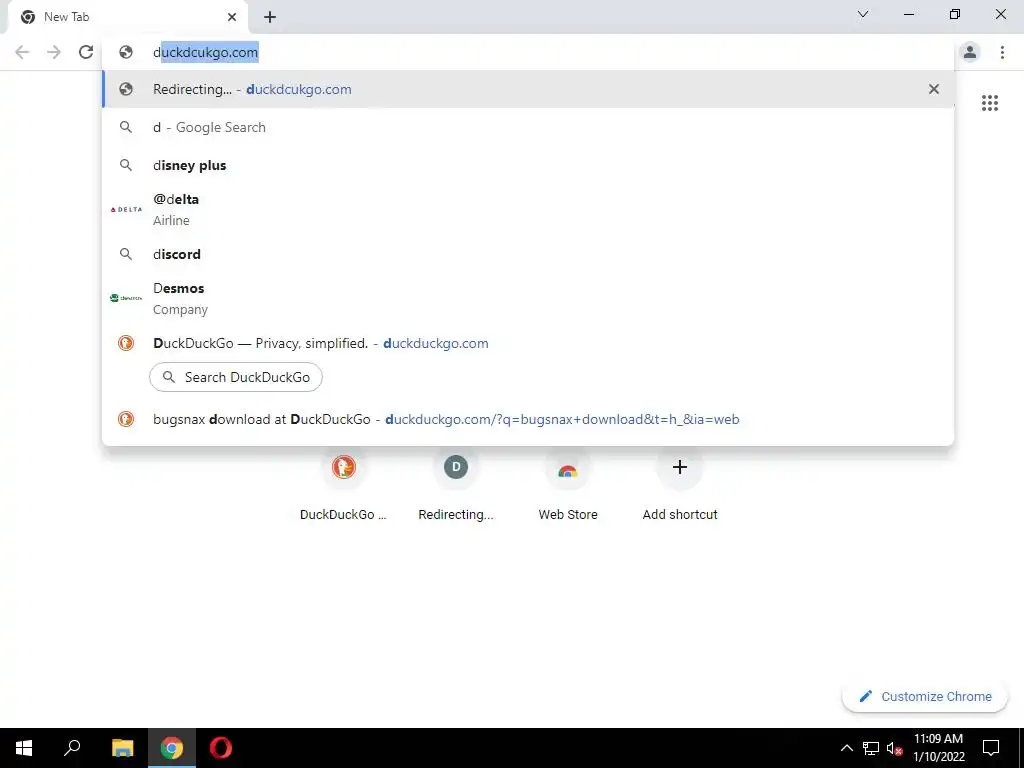Click inside the address bar text
This screenshot has width=1024, height=768.
206,52
